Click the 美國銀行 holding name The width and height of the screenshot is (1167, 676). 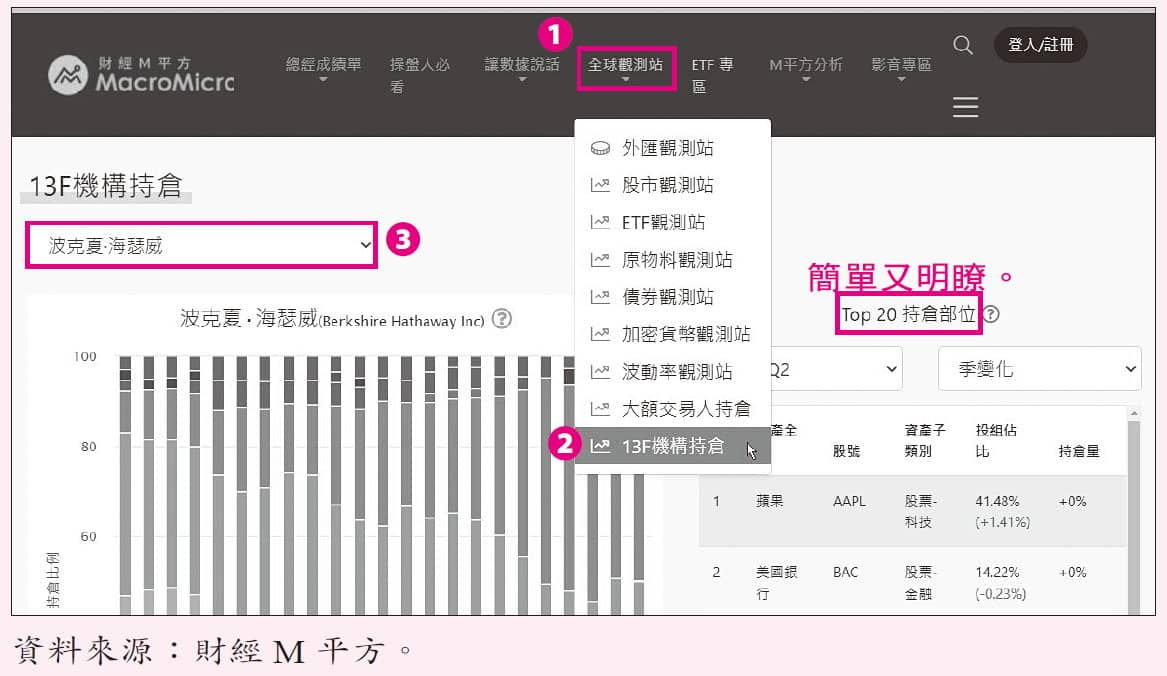click(x=776, y=582)
